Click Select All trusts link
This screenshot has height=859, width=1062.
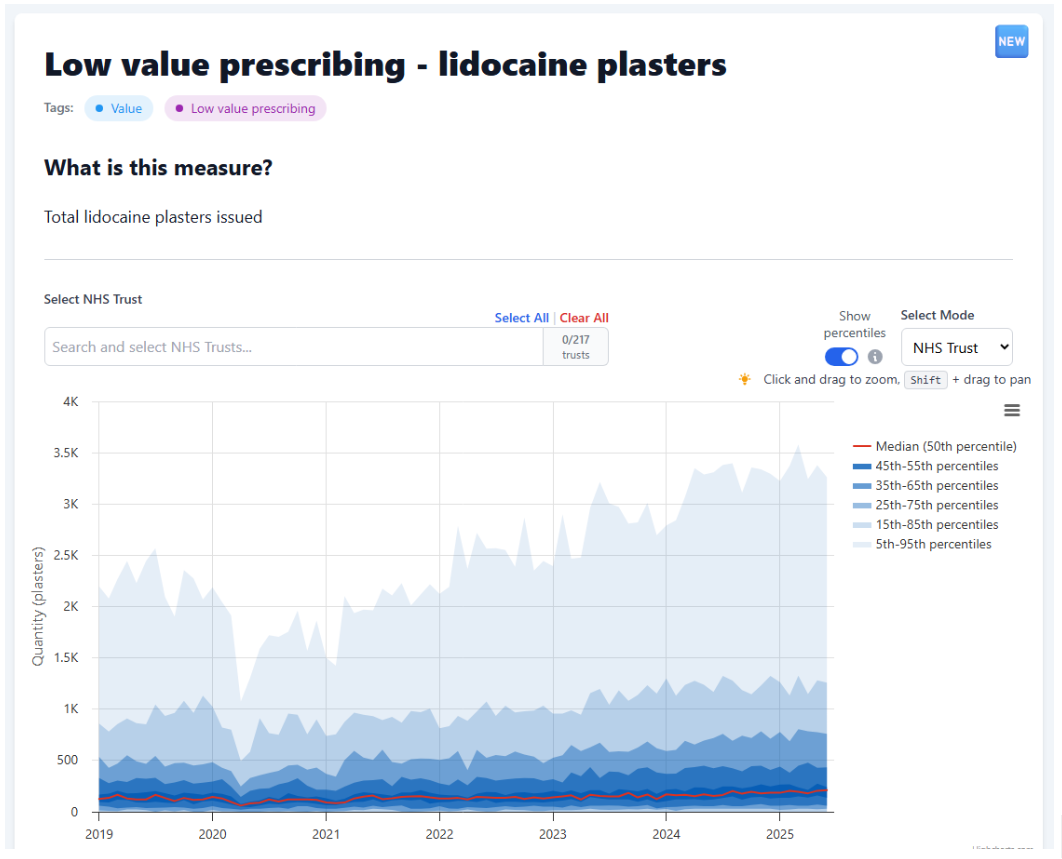click(521, 318)
